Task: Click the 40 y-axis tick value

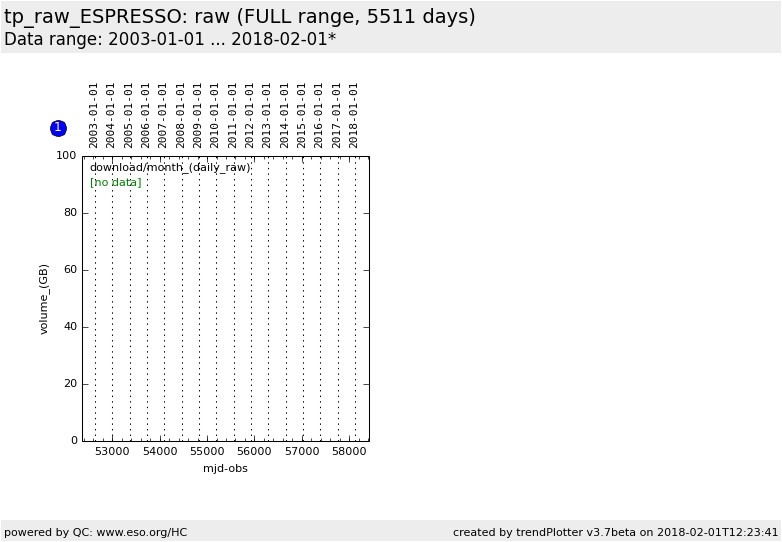Action: coord(70,327)
